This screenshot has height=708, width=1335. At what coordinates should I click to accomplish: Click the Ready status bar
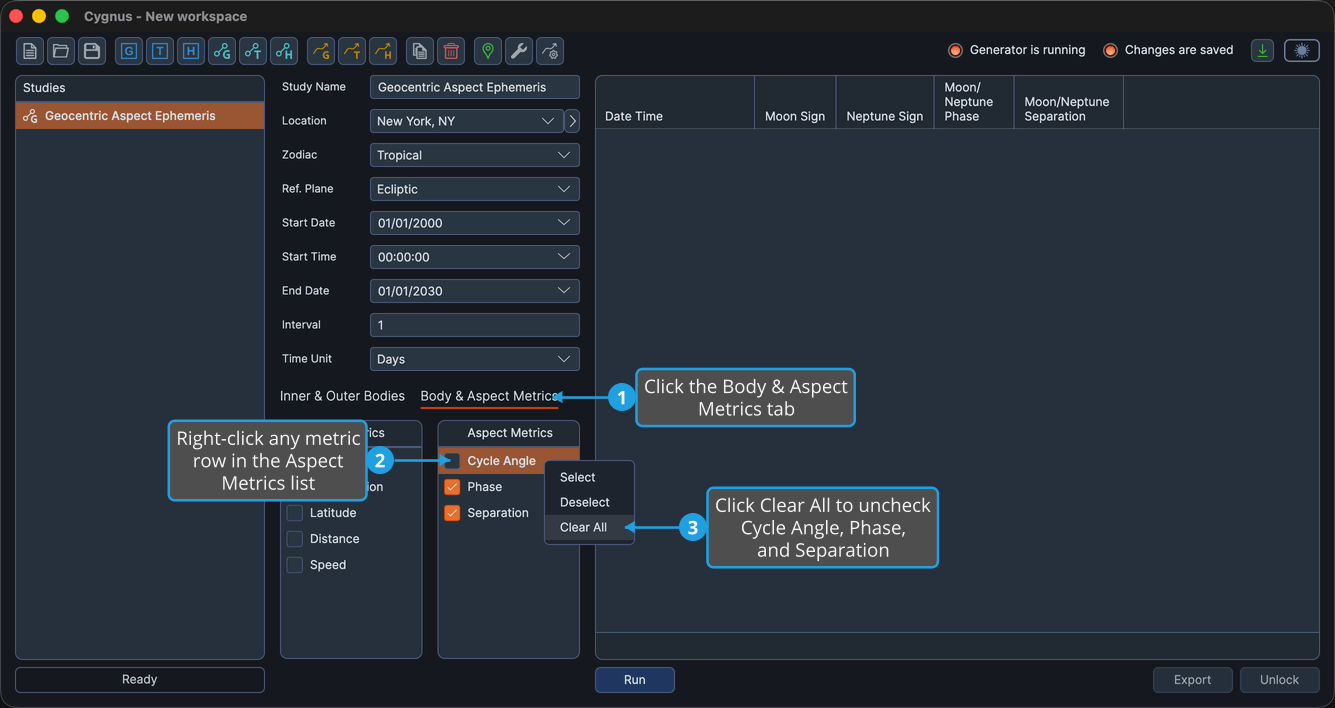coord(140,680)
